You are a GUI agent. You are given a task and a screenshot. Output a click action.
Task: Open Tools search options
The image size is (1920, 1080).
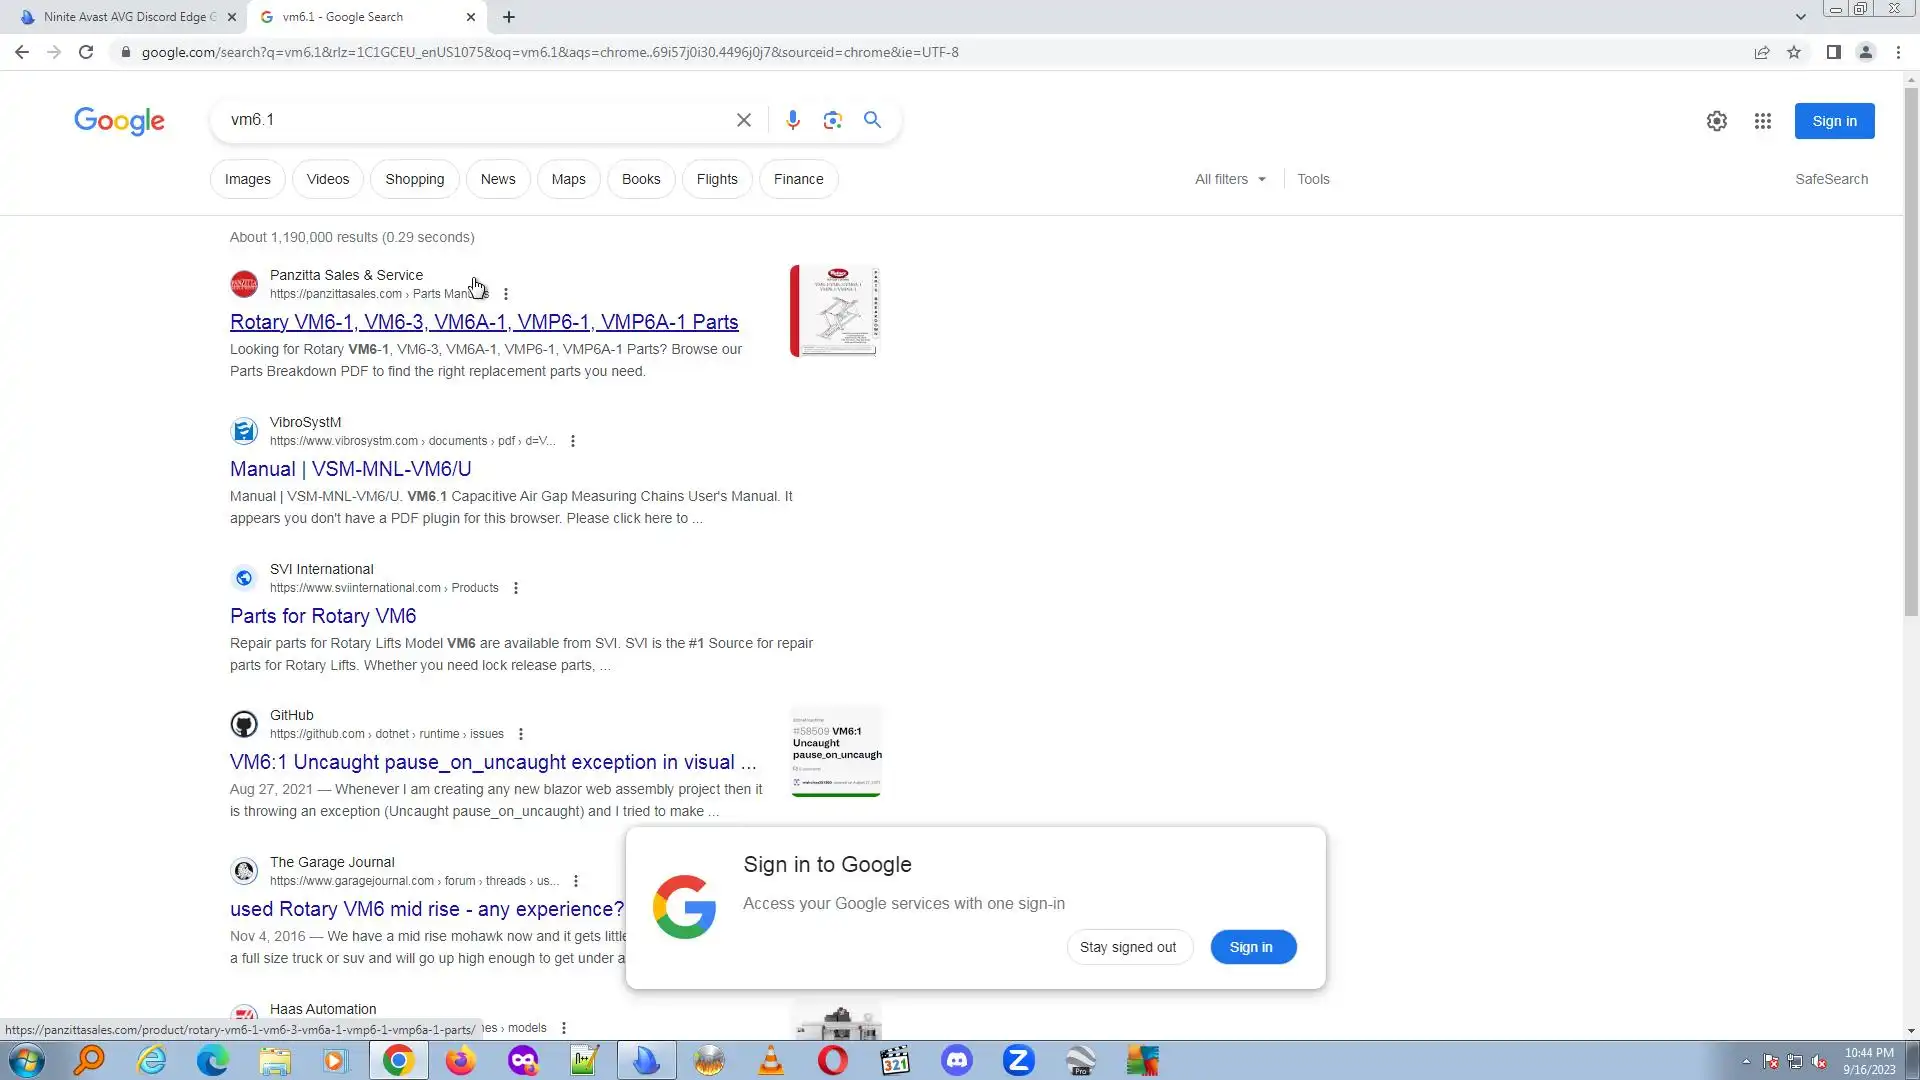click(1313, 179)
